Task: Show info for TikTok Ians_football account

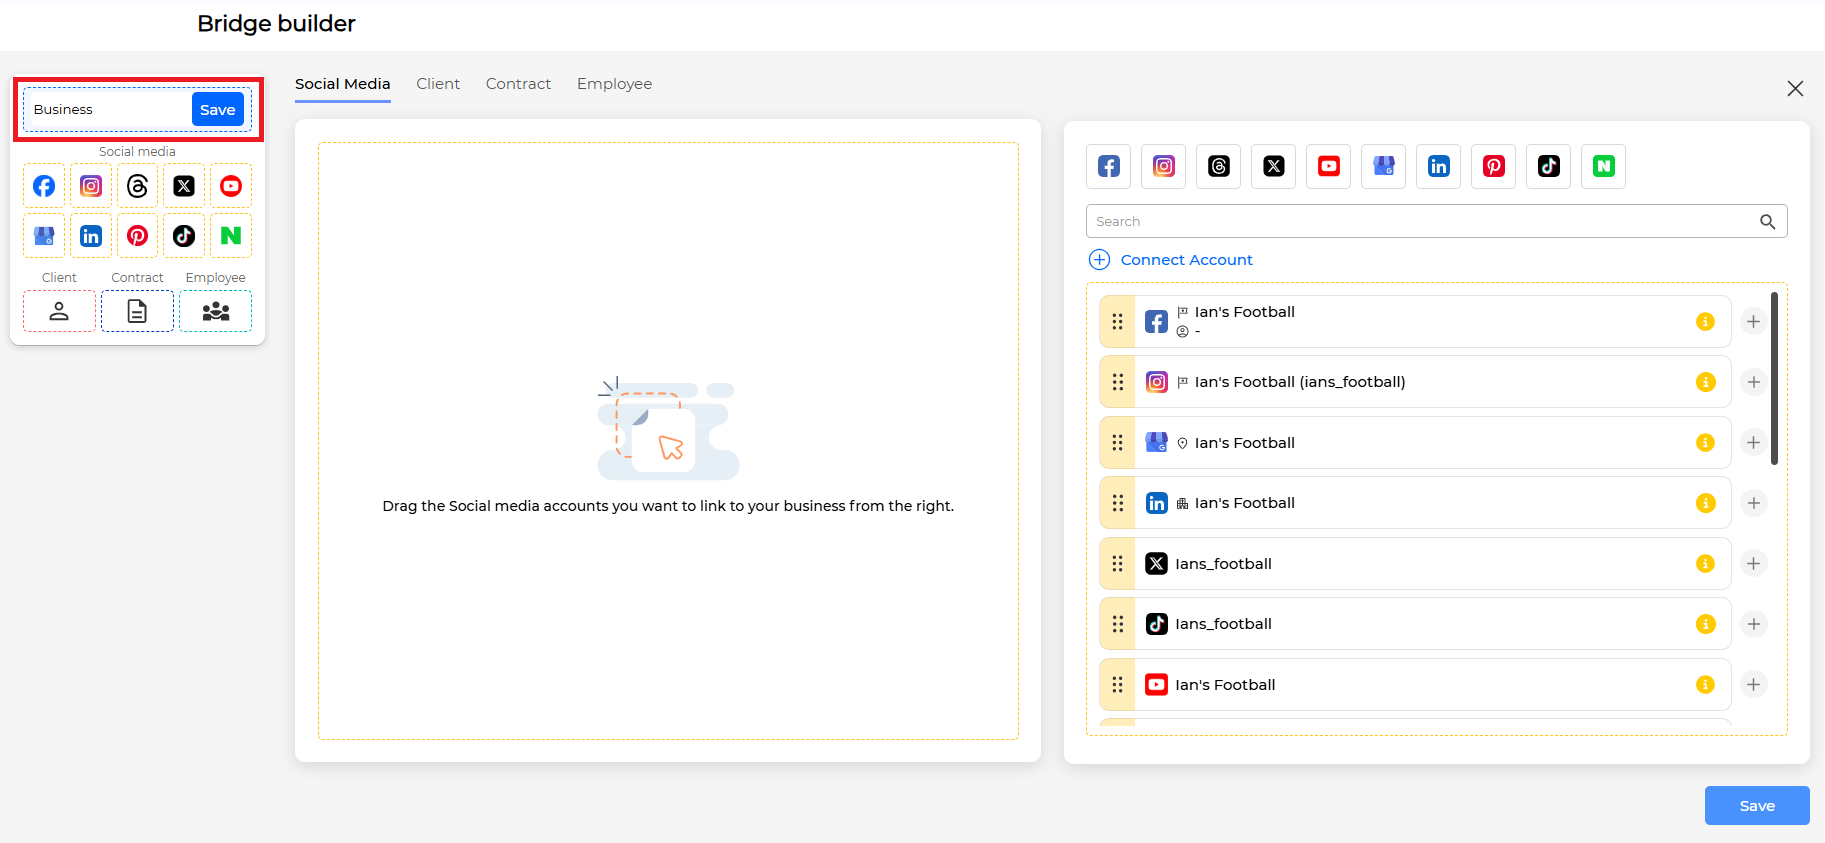Action: point(1706,624)
